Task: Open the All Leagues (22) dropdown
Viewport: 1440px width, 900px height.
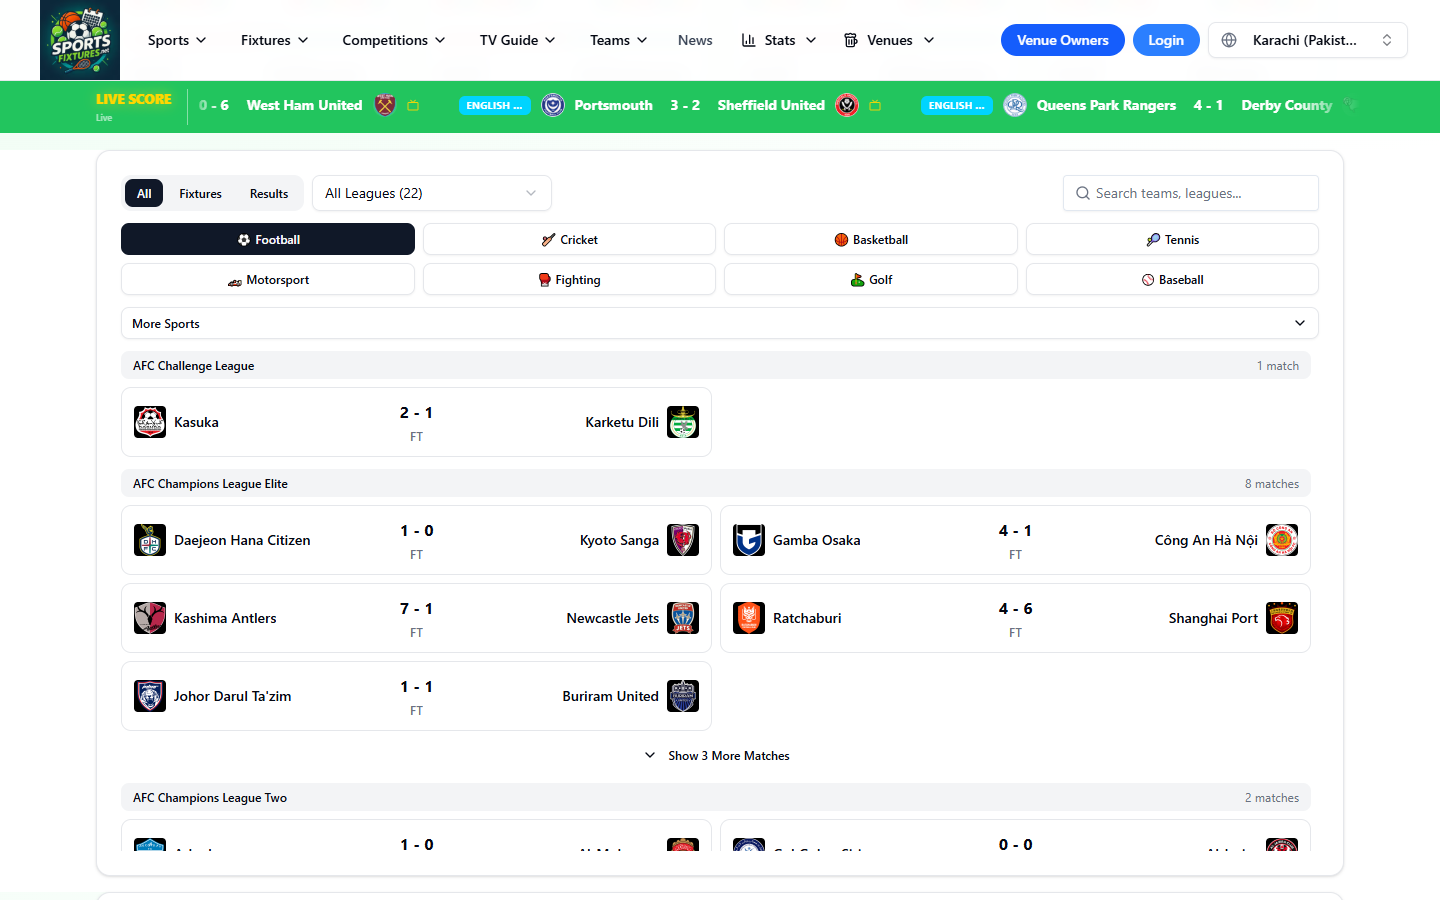Action: pos(432,193)
